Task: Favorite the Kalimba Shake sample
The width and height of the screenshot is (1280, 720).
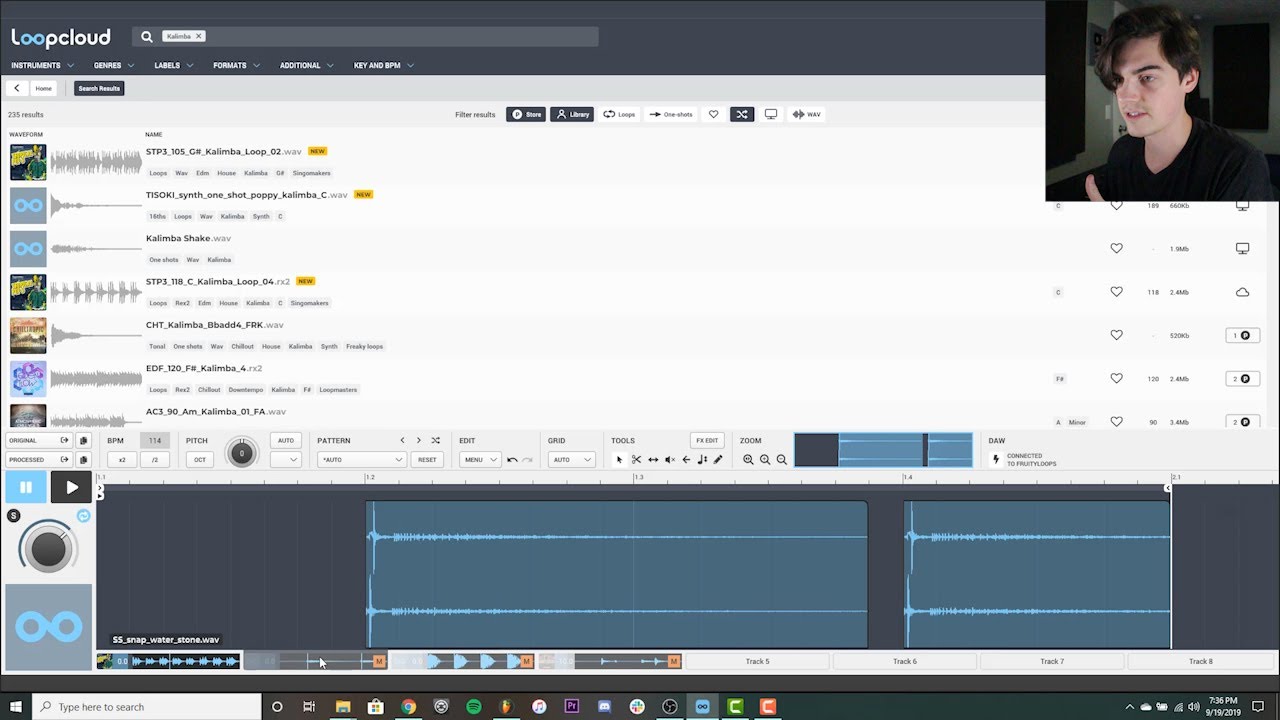Action: (x=1116, y=248)
